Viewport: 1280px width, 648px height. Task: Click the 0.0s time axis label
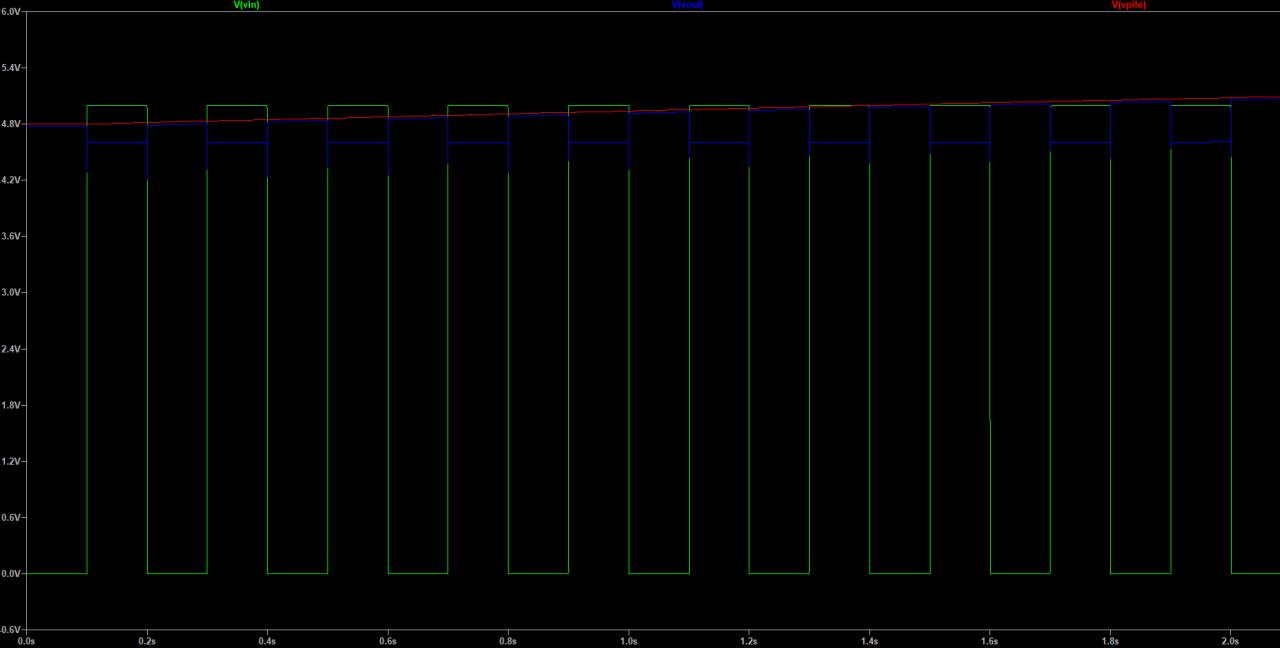27,641
